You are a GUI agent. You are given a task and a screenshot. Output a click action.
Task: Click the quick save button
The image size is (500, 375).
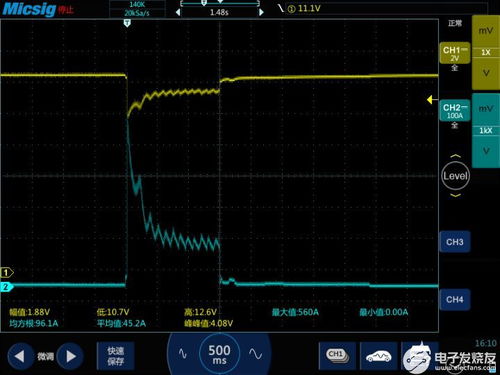pyautogui.click(x=116, y=356)
